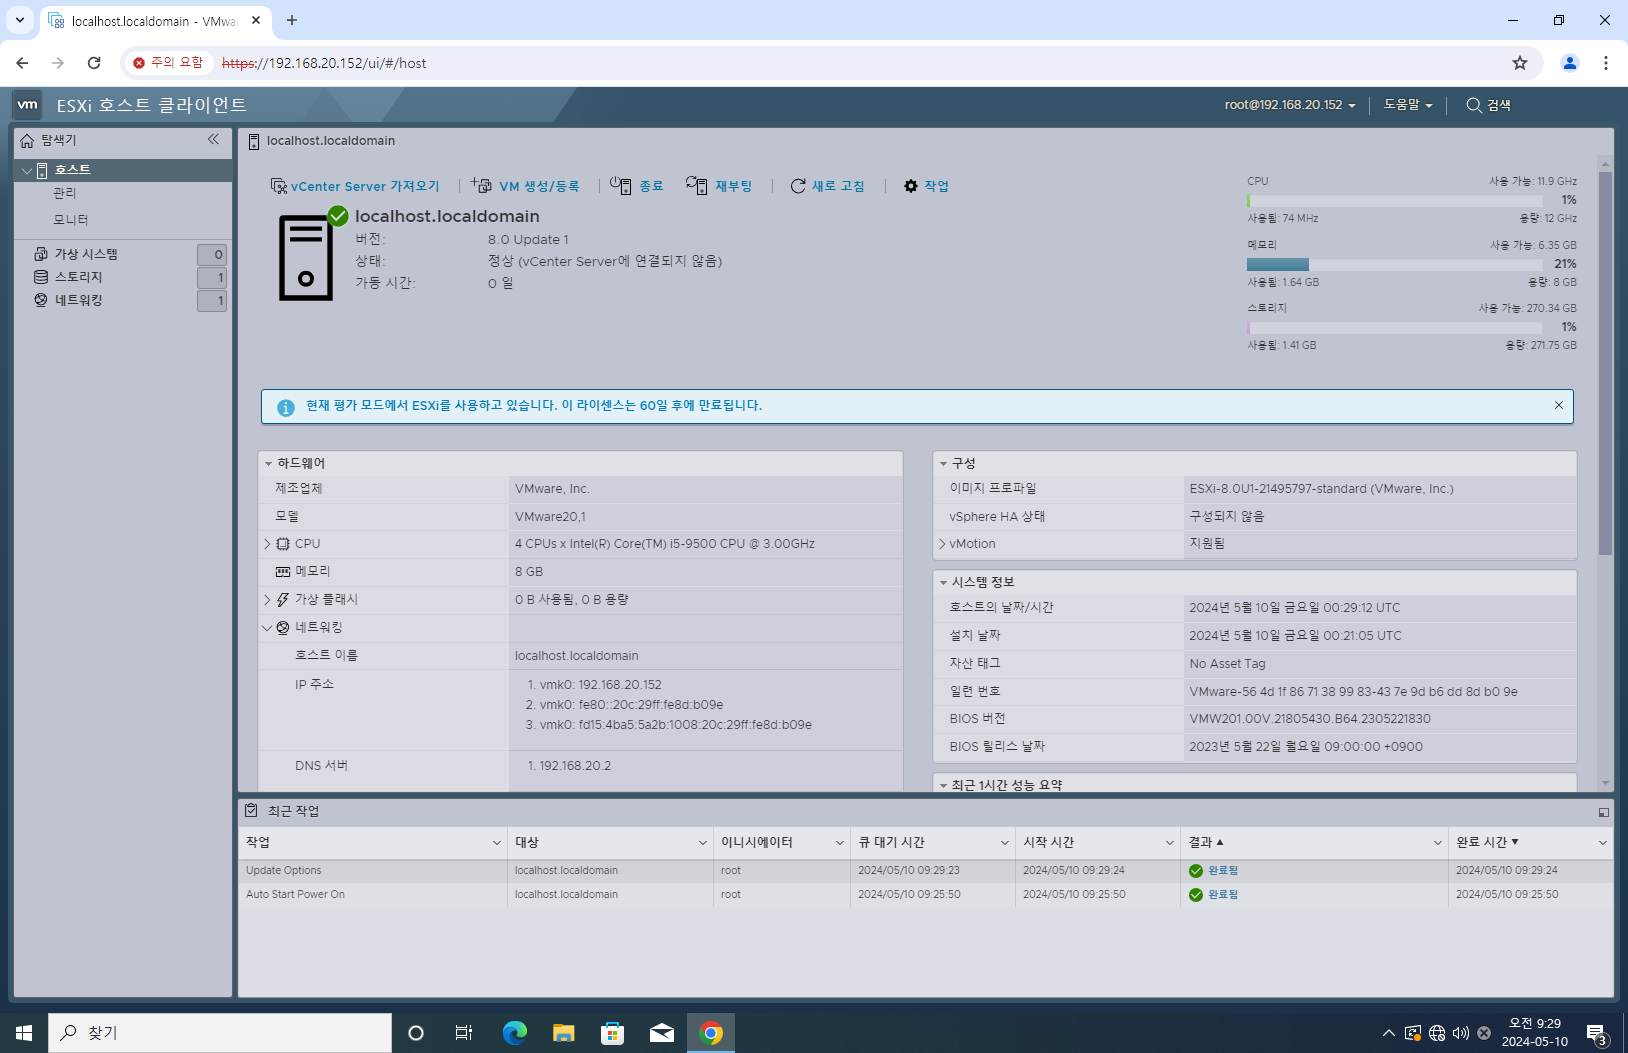Open the Chrome profile icon
1628x1053 pixels.
[1570, 63]
